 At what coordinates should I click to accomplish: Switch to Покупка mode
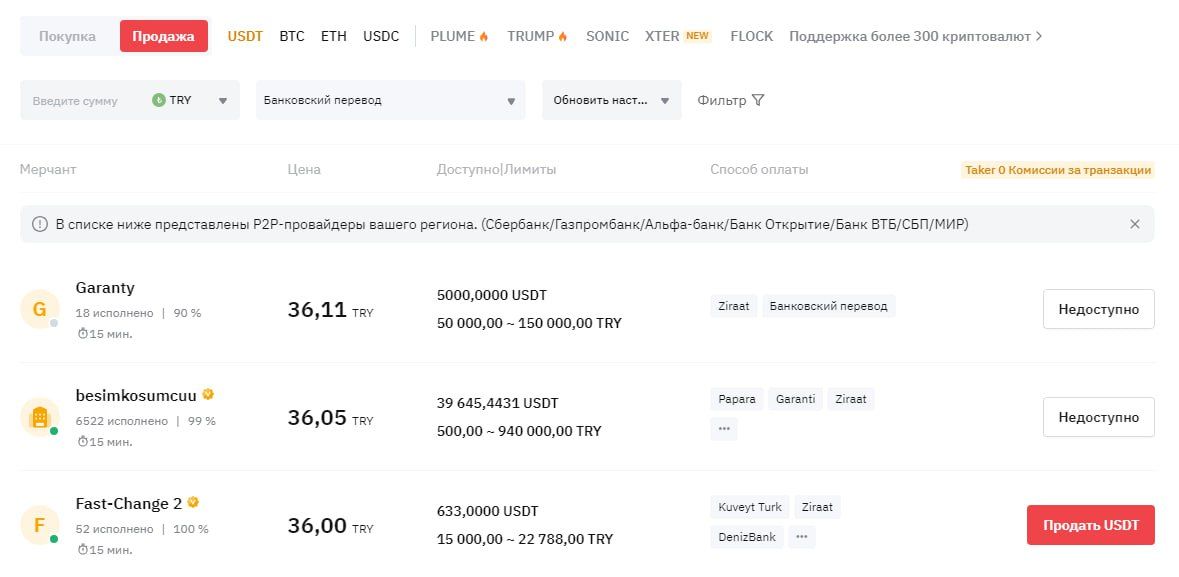[68, 36]
